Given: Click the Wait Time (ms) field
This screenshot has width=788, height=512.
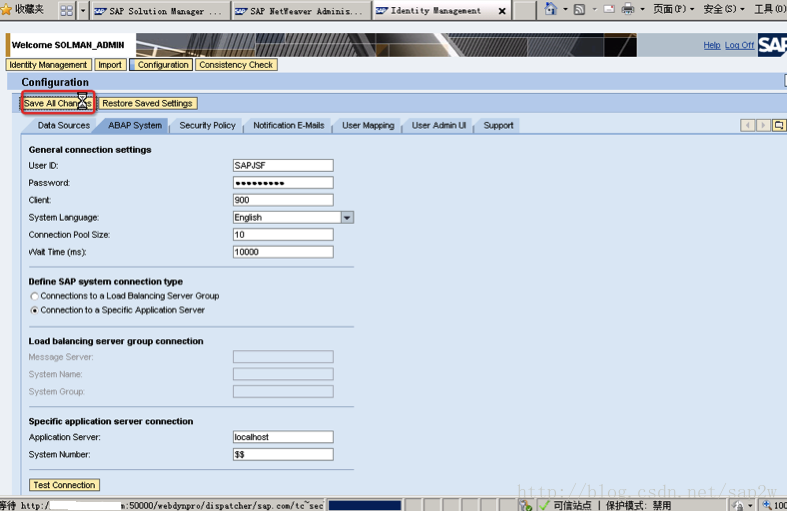Looking at the screenshot, I should point(283,252).
